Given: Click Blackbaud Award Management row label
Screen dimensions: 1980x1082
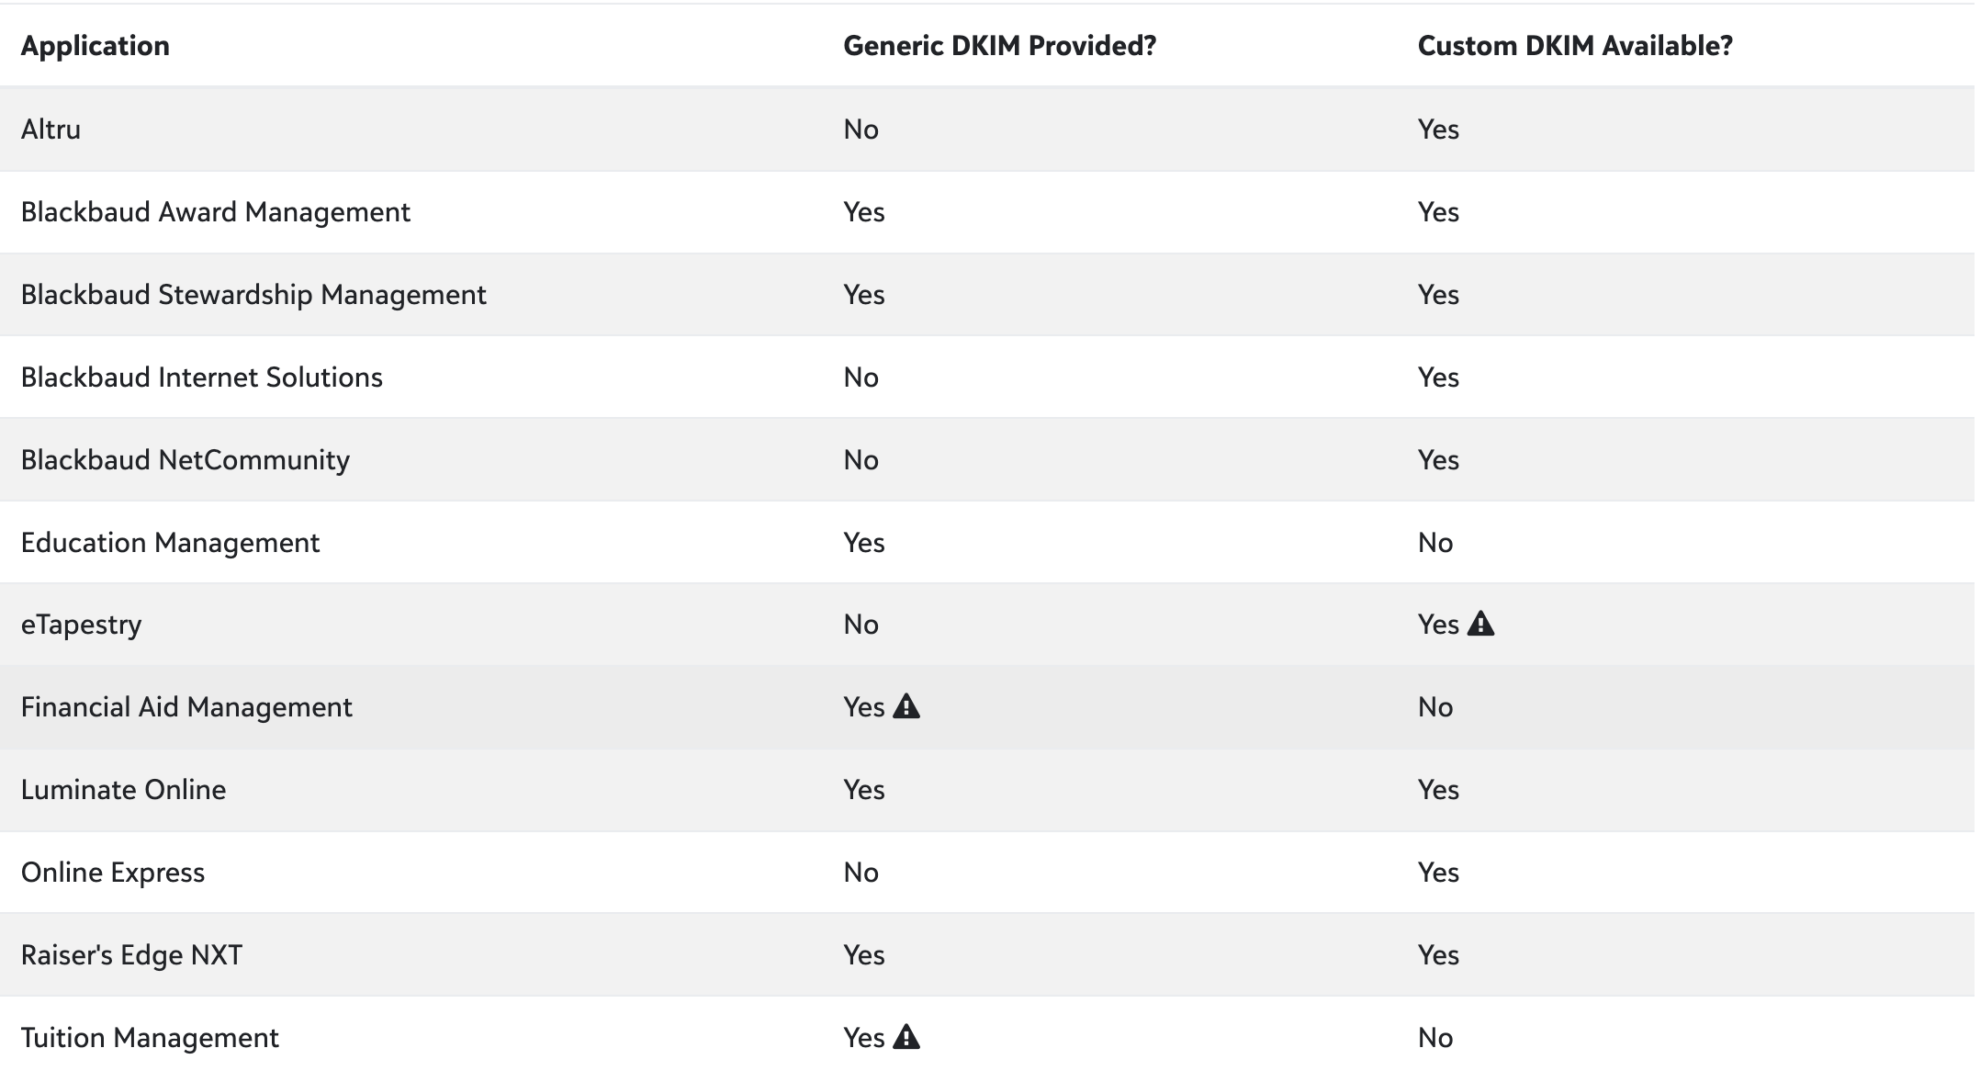Looking at the screenshot, I should point(215,212).
